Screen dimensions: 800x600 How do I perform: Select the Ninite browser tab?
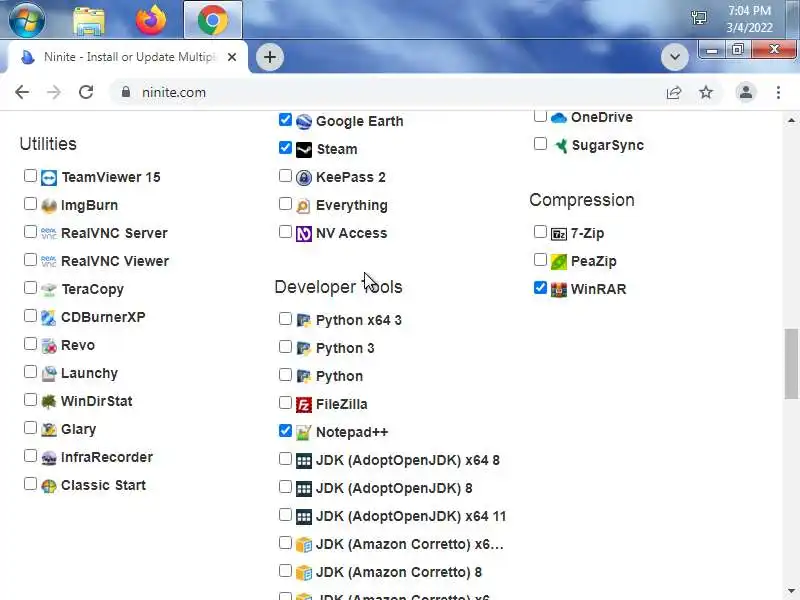(128, 57)
